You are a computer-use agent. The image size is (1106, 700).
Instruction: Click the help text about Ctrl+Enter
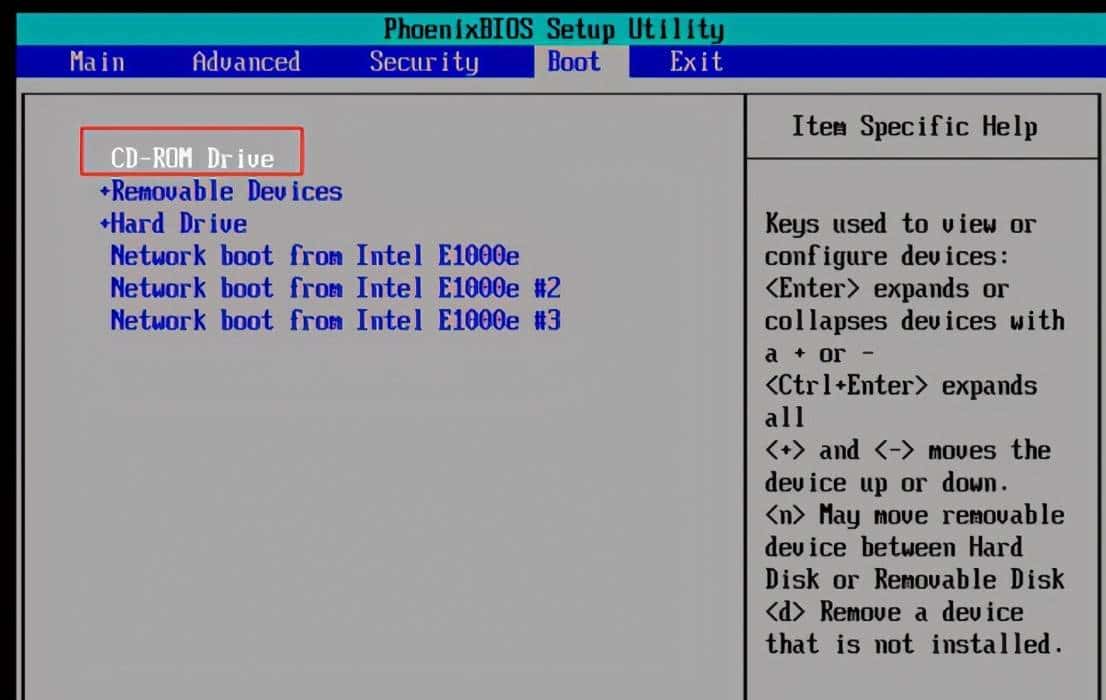[x=900, y=385]
